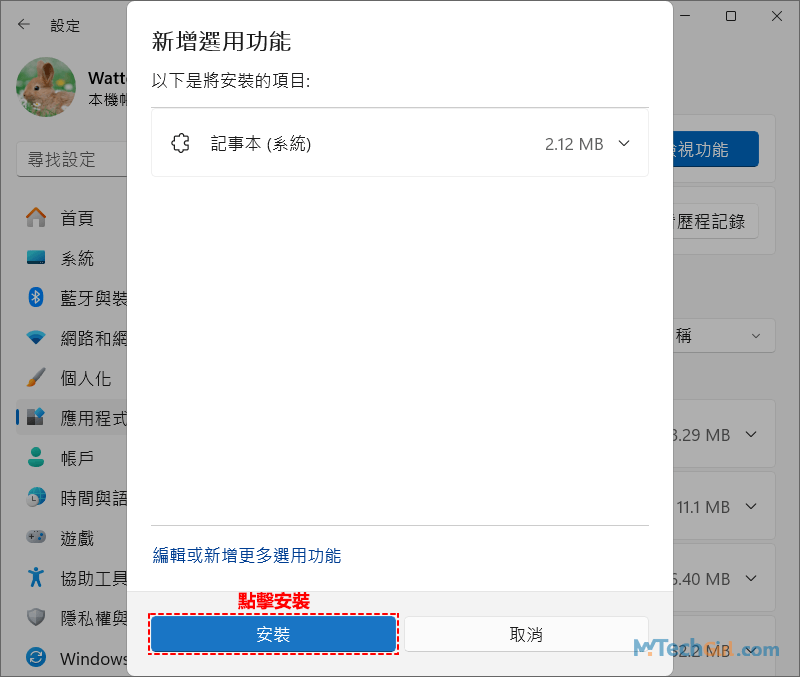Click the blue 安裝 install button

pyautogui.click(x=273, y=635)
